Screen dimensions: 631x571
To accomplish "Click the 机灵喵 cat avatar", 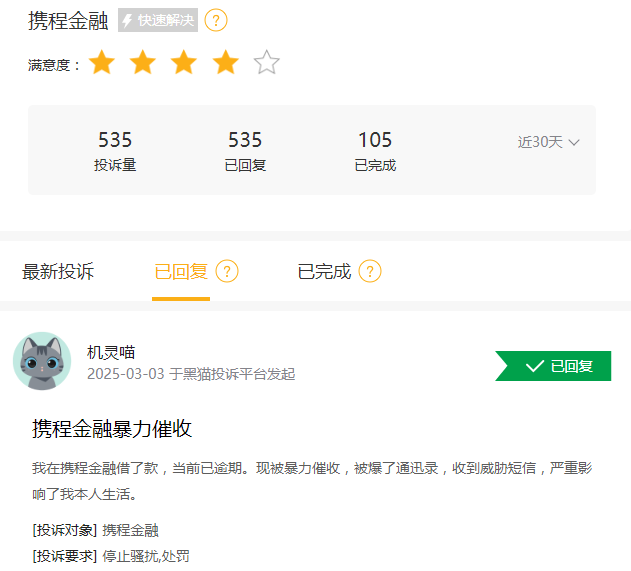I will [42, 361].
